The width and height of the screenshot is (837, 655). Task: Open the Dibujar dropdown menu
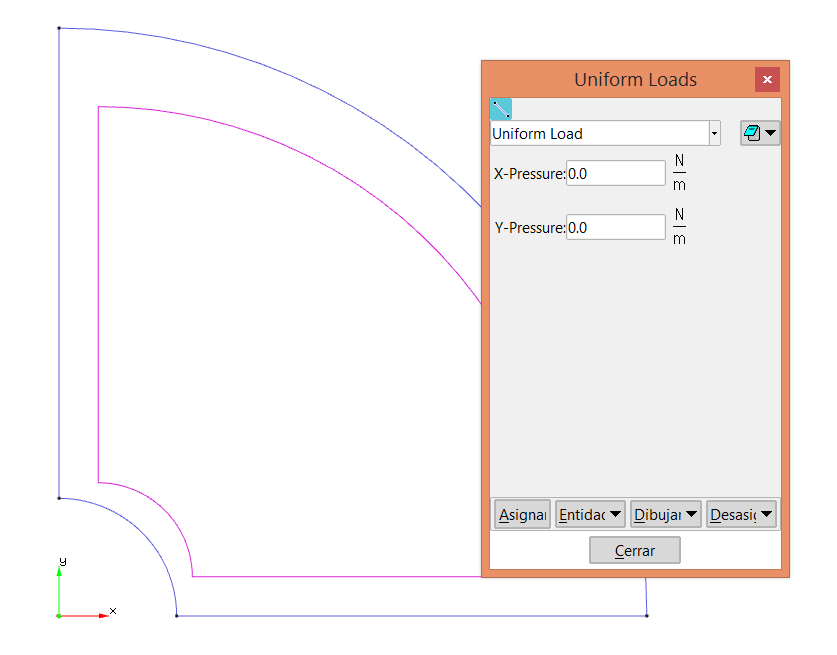[665, 515]
